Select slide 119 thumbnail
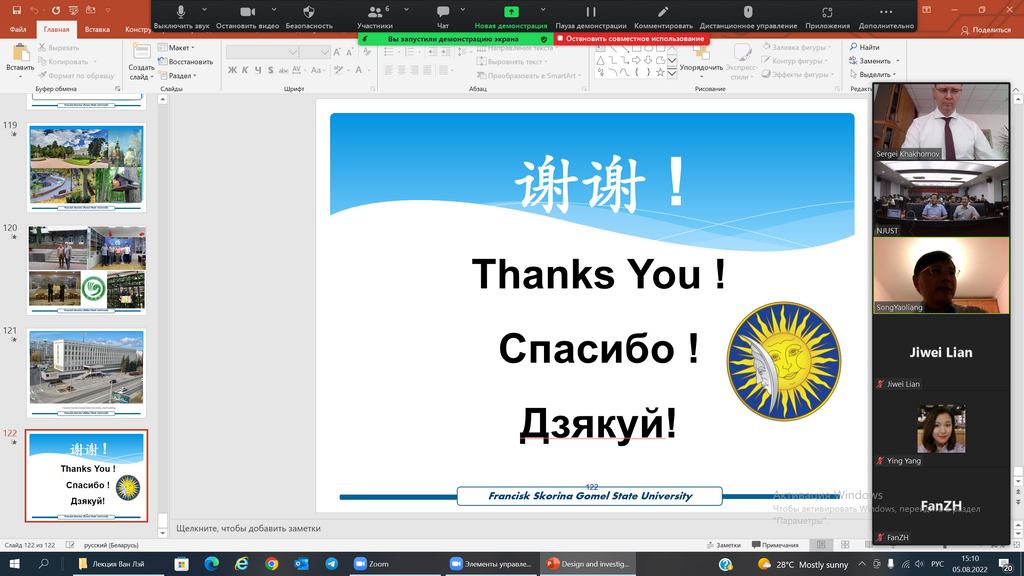Viewport: 1024px width, 576px height. tap(86, 167)
